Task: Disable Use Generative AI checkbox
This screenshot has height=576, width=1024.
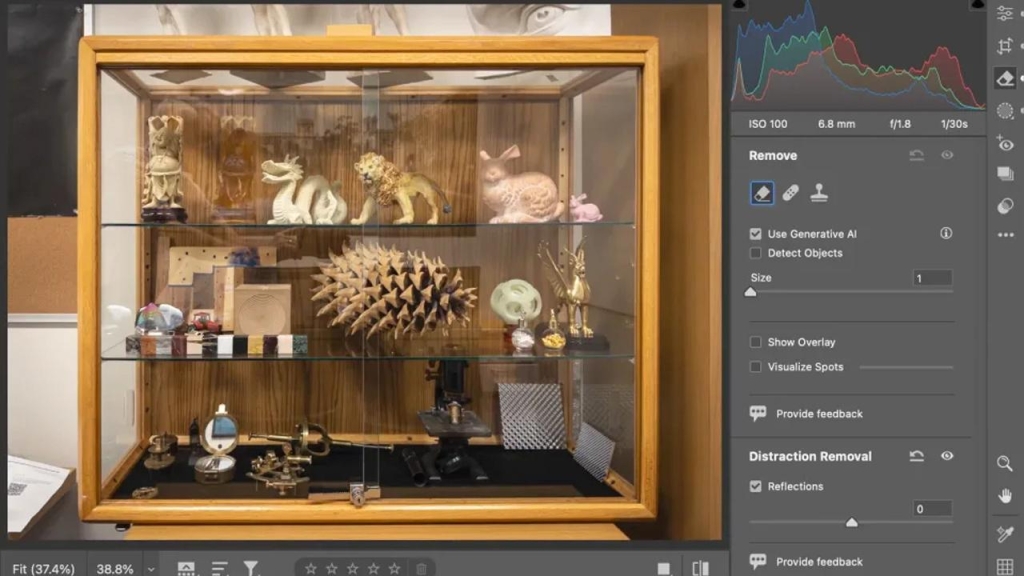Action: coord(756,234)
